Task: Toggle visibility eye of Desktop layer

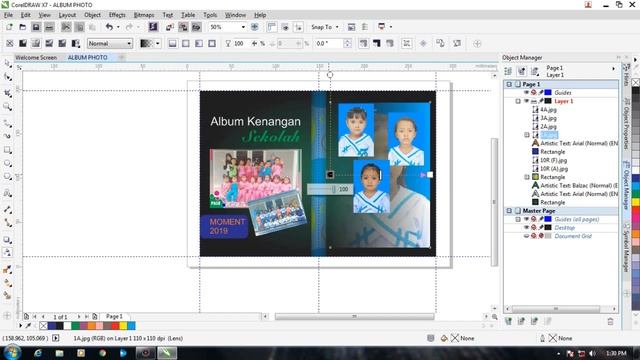Action: tap(527, 227)
